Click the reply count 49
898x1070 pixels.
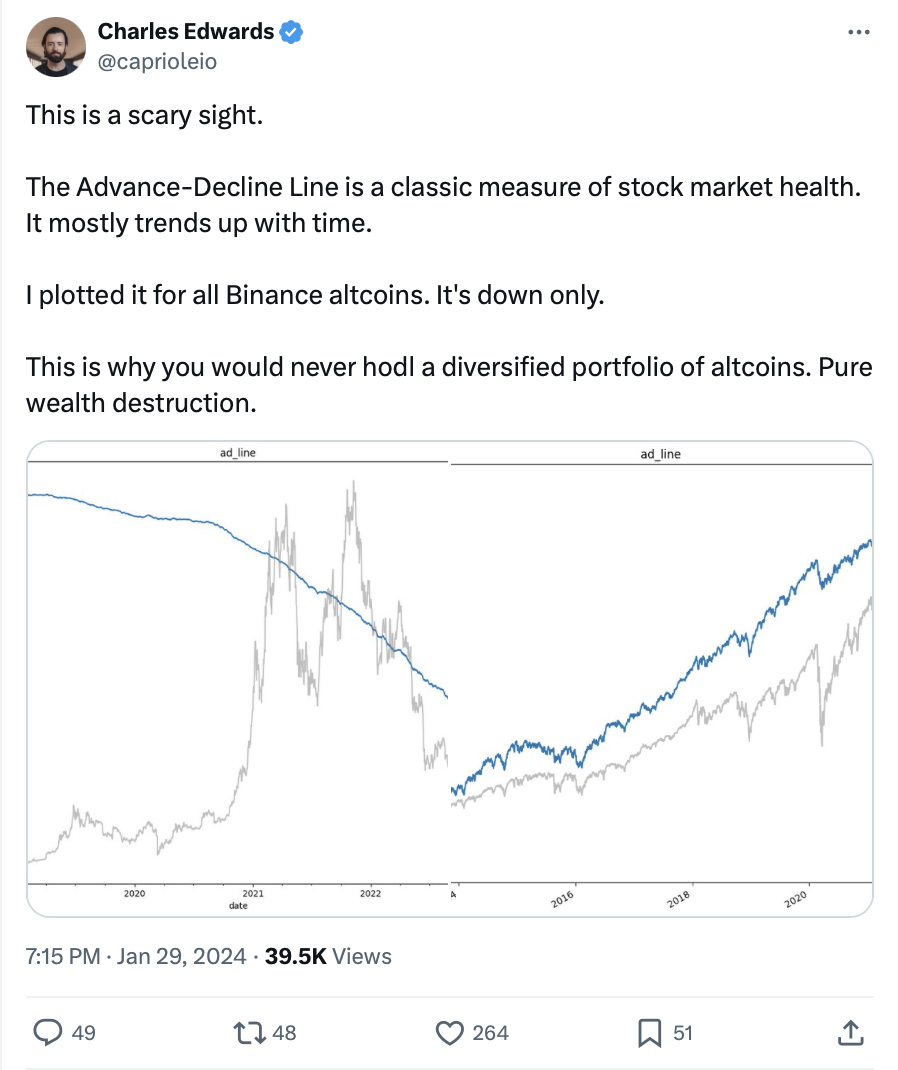[84, 1033]
